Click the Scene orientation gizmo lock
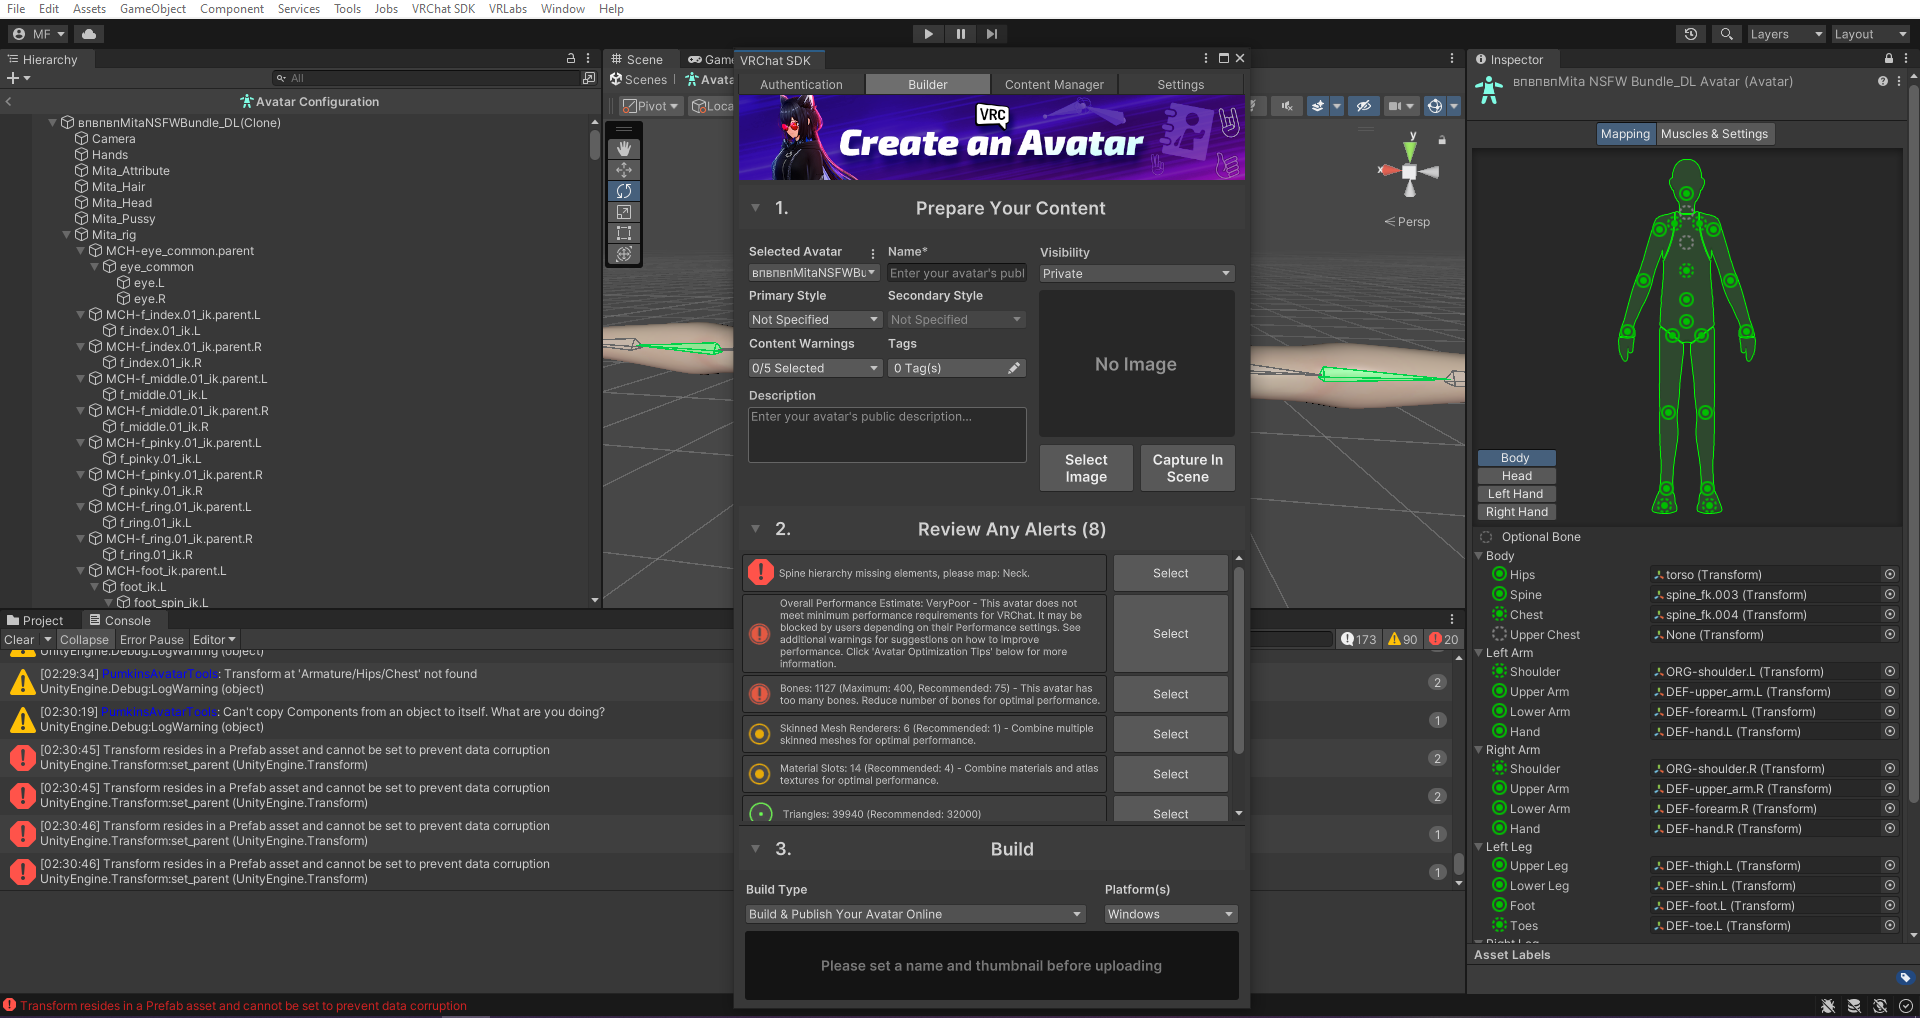The image size is (1920, 1018). click(x=1442, y=140)
